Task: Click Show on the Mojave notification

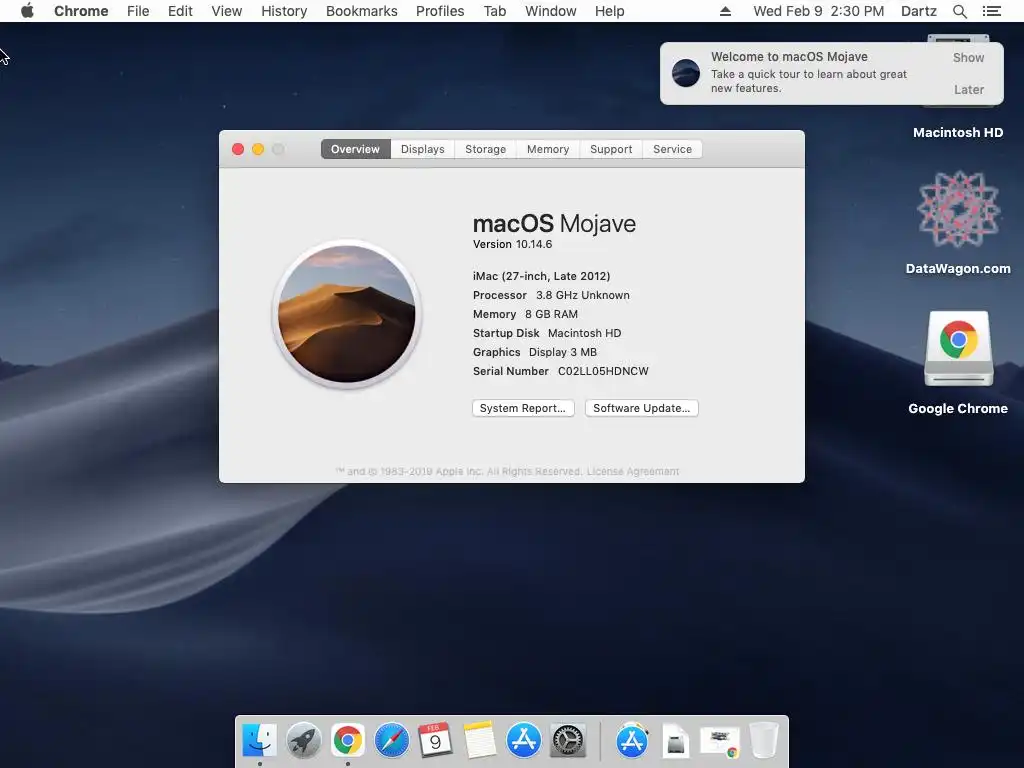Action: tap(968, 57)
